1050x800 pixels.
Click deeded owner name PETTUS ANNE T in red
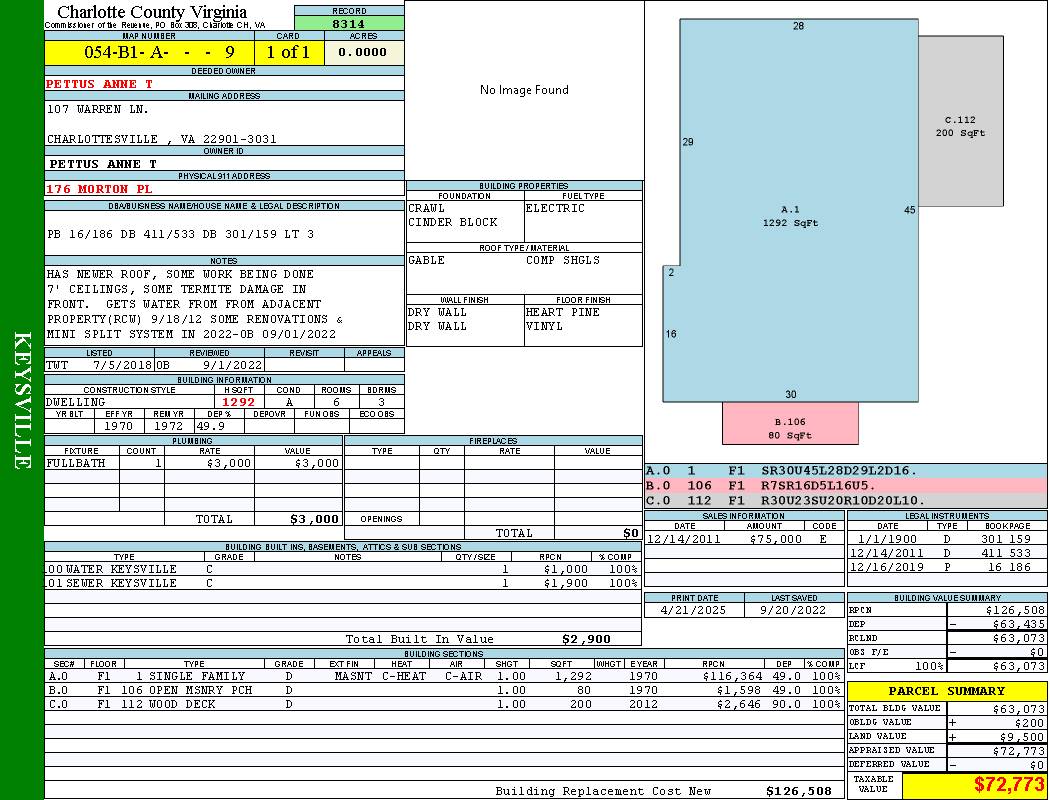100,85
